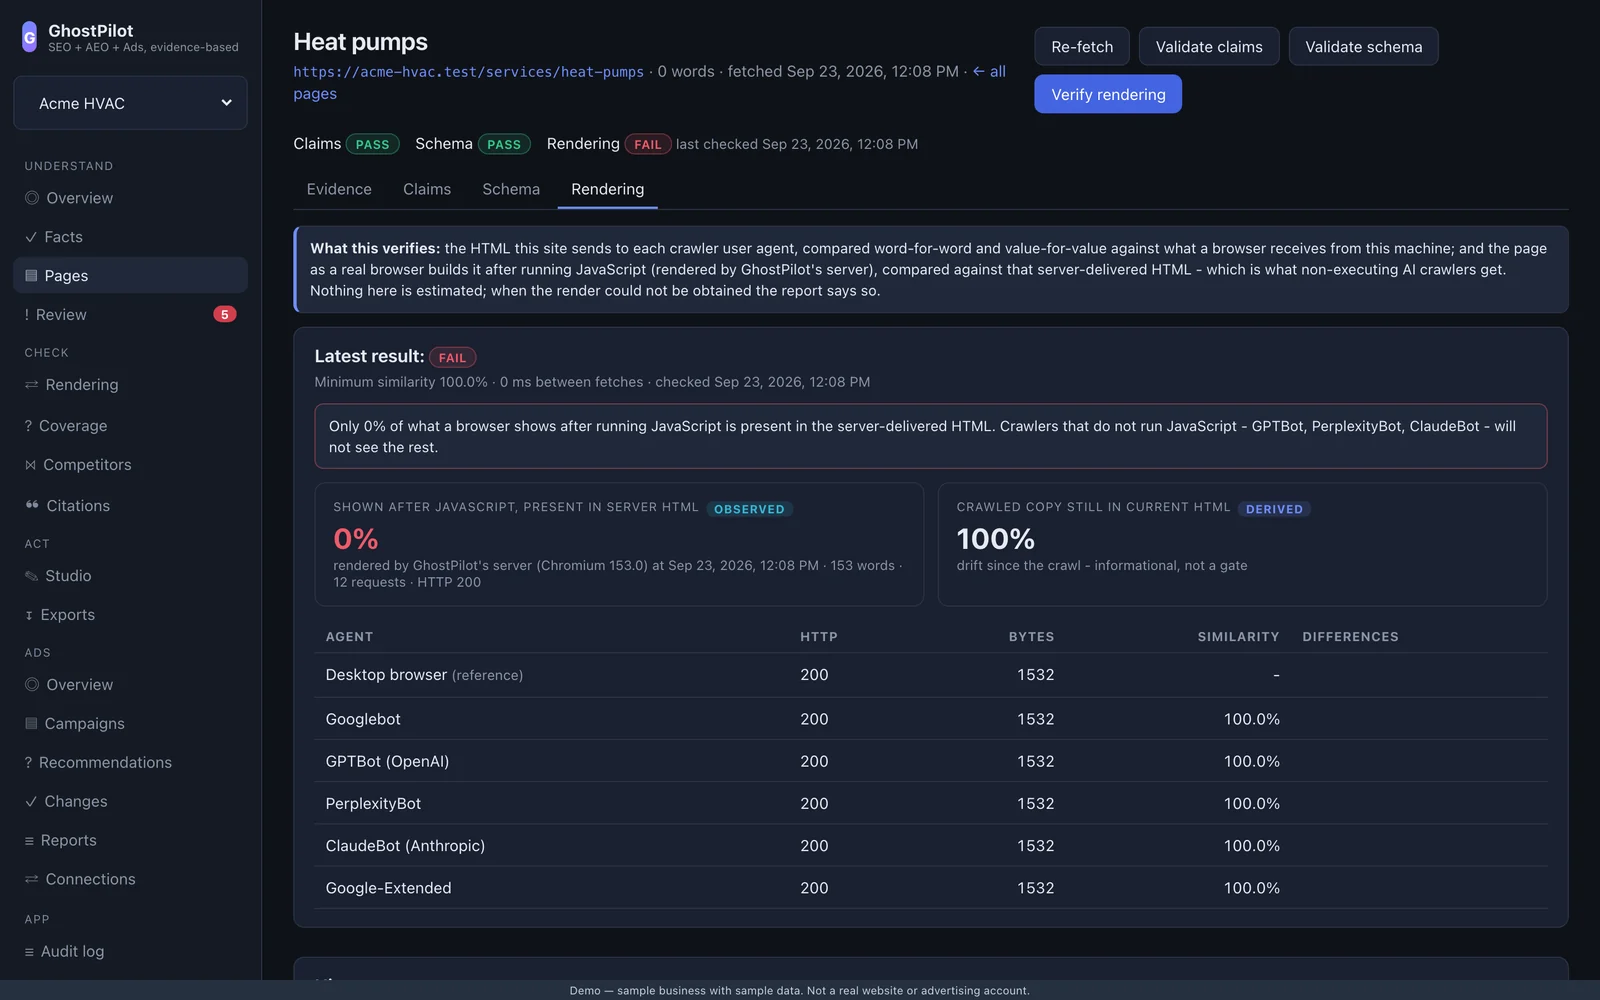The width and height of the screenshot is (1600, 1000).
Task: Click the Validate claims button
Action: click(1209, 46)
